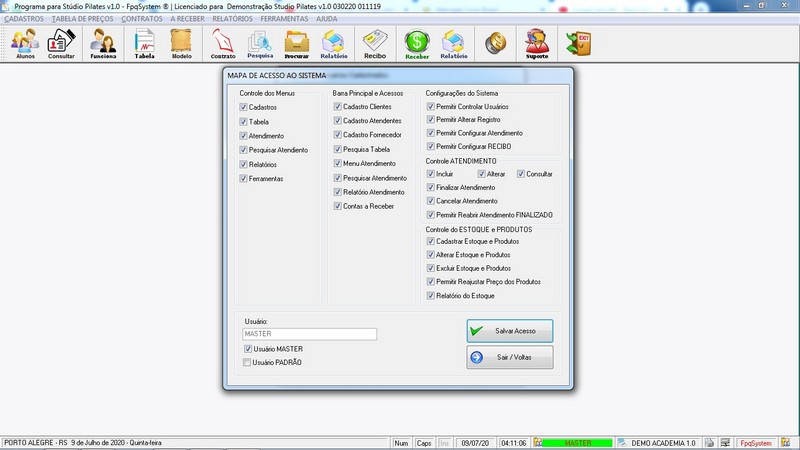Click the green Receber dollar icon
This screenshot has width=800, height=450.
click(x=417, y=44)
